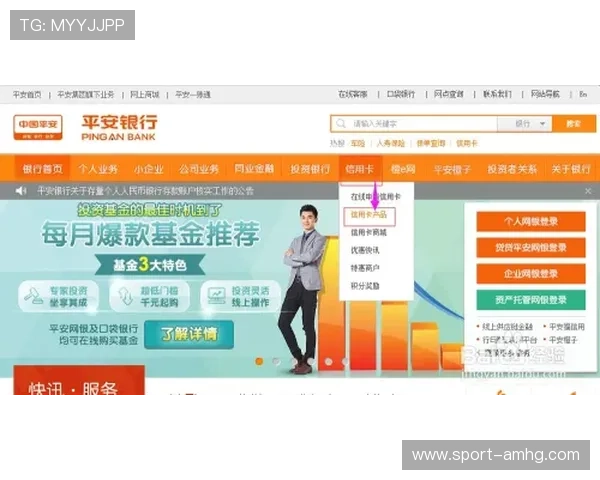Open 网点查询 in the top bar
This screenshot has width=600, height=480.
tap(448, 94)
